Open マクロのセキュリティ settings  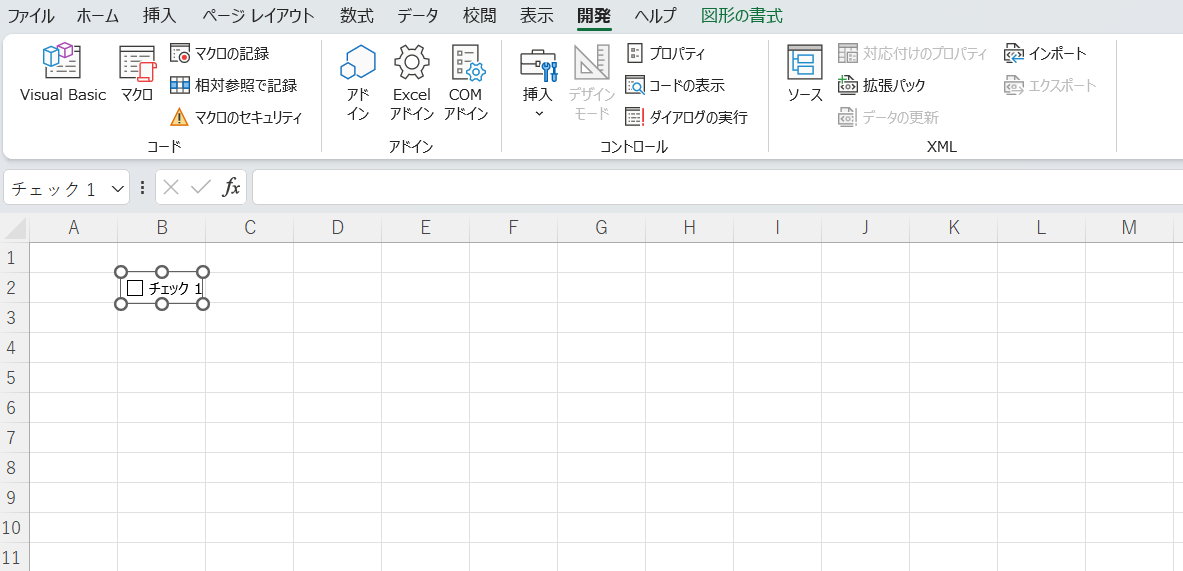(236, 118)
